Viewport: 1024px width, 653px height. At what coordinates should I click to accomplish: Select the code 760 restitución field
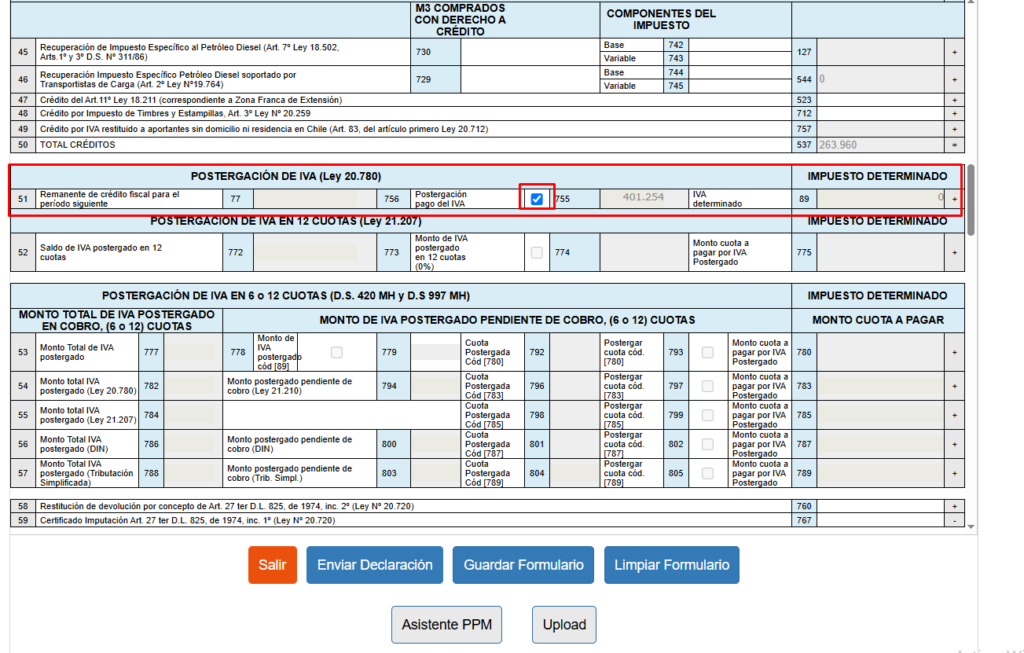[x=880, y=506]
